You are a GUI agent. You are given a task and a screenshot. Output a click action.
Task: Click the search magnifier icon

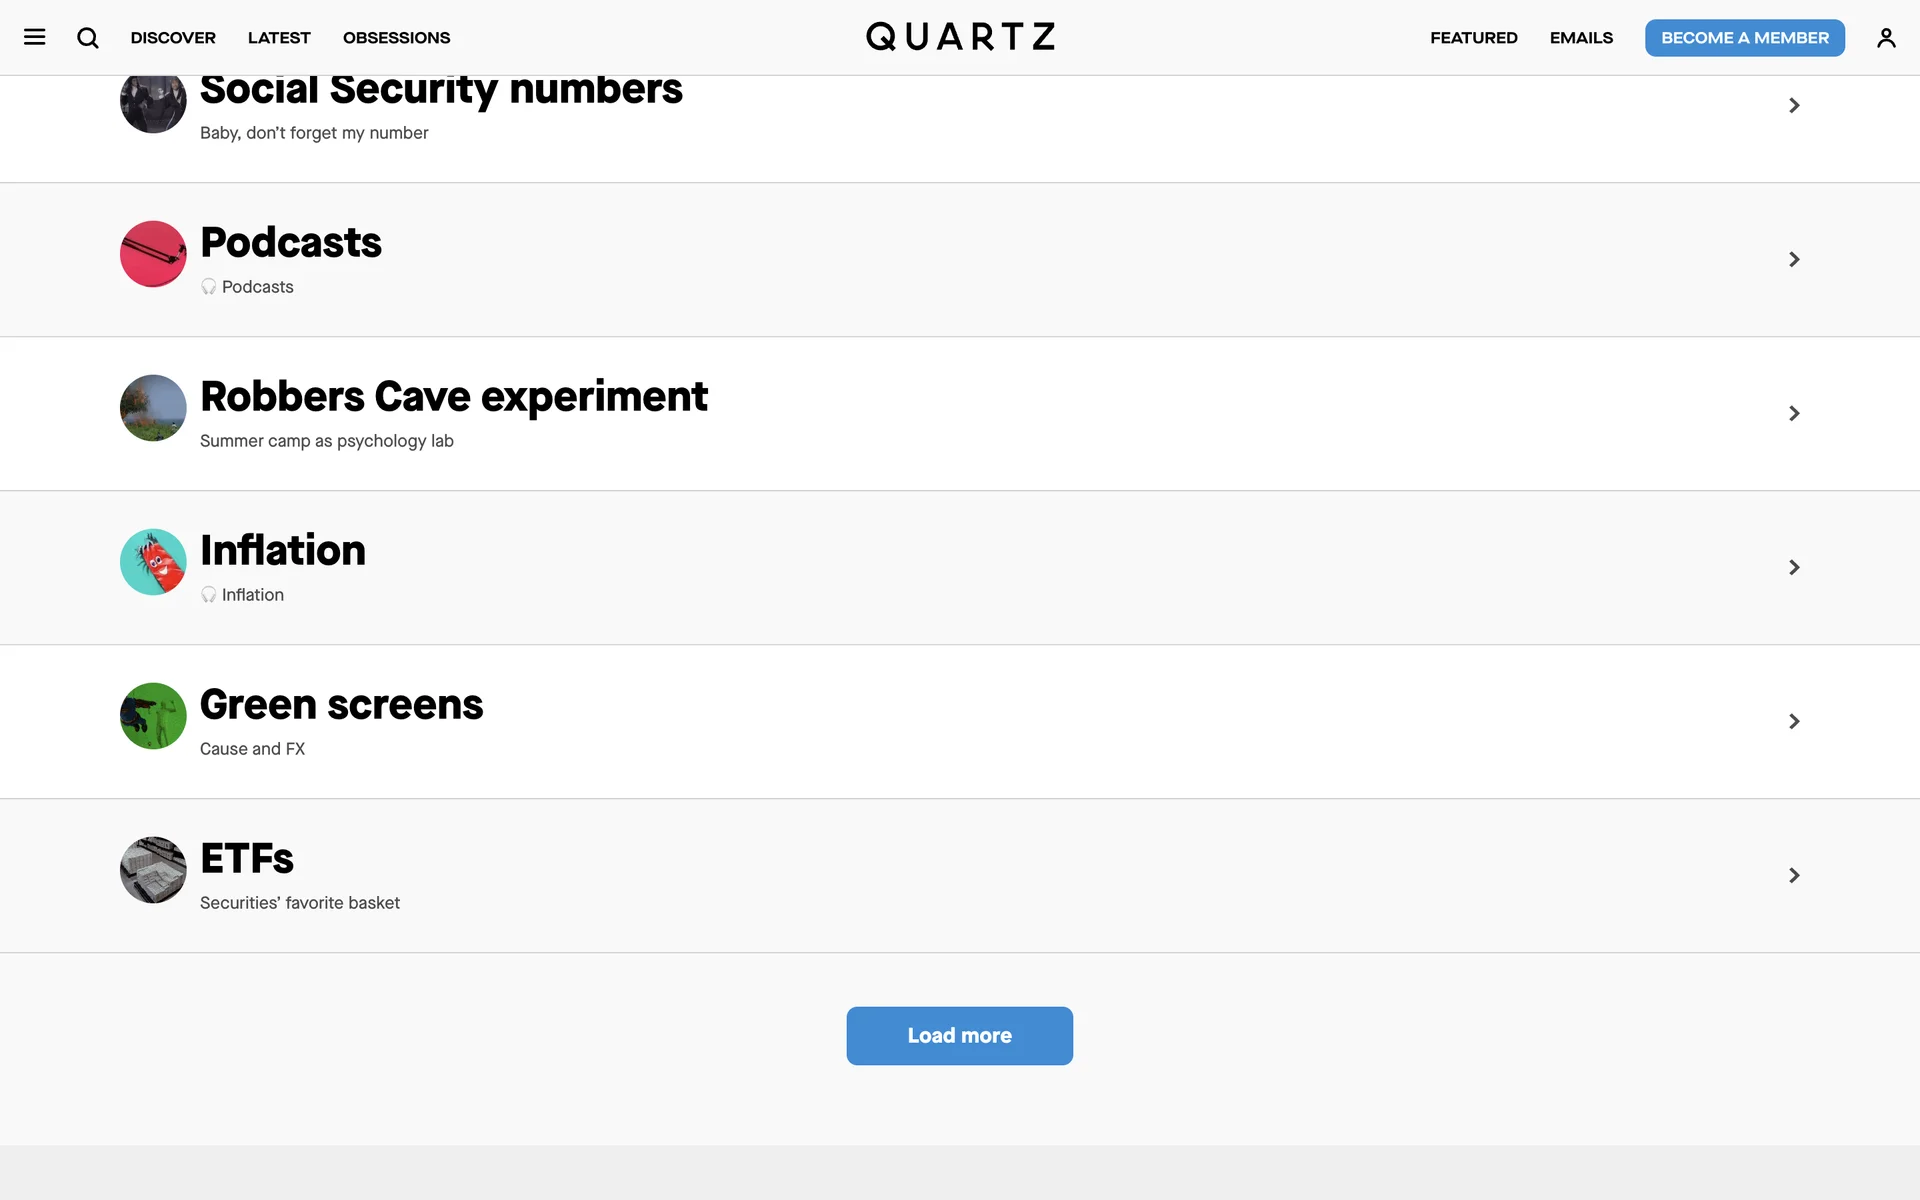point(88,38)
